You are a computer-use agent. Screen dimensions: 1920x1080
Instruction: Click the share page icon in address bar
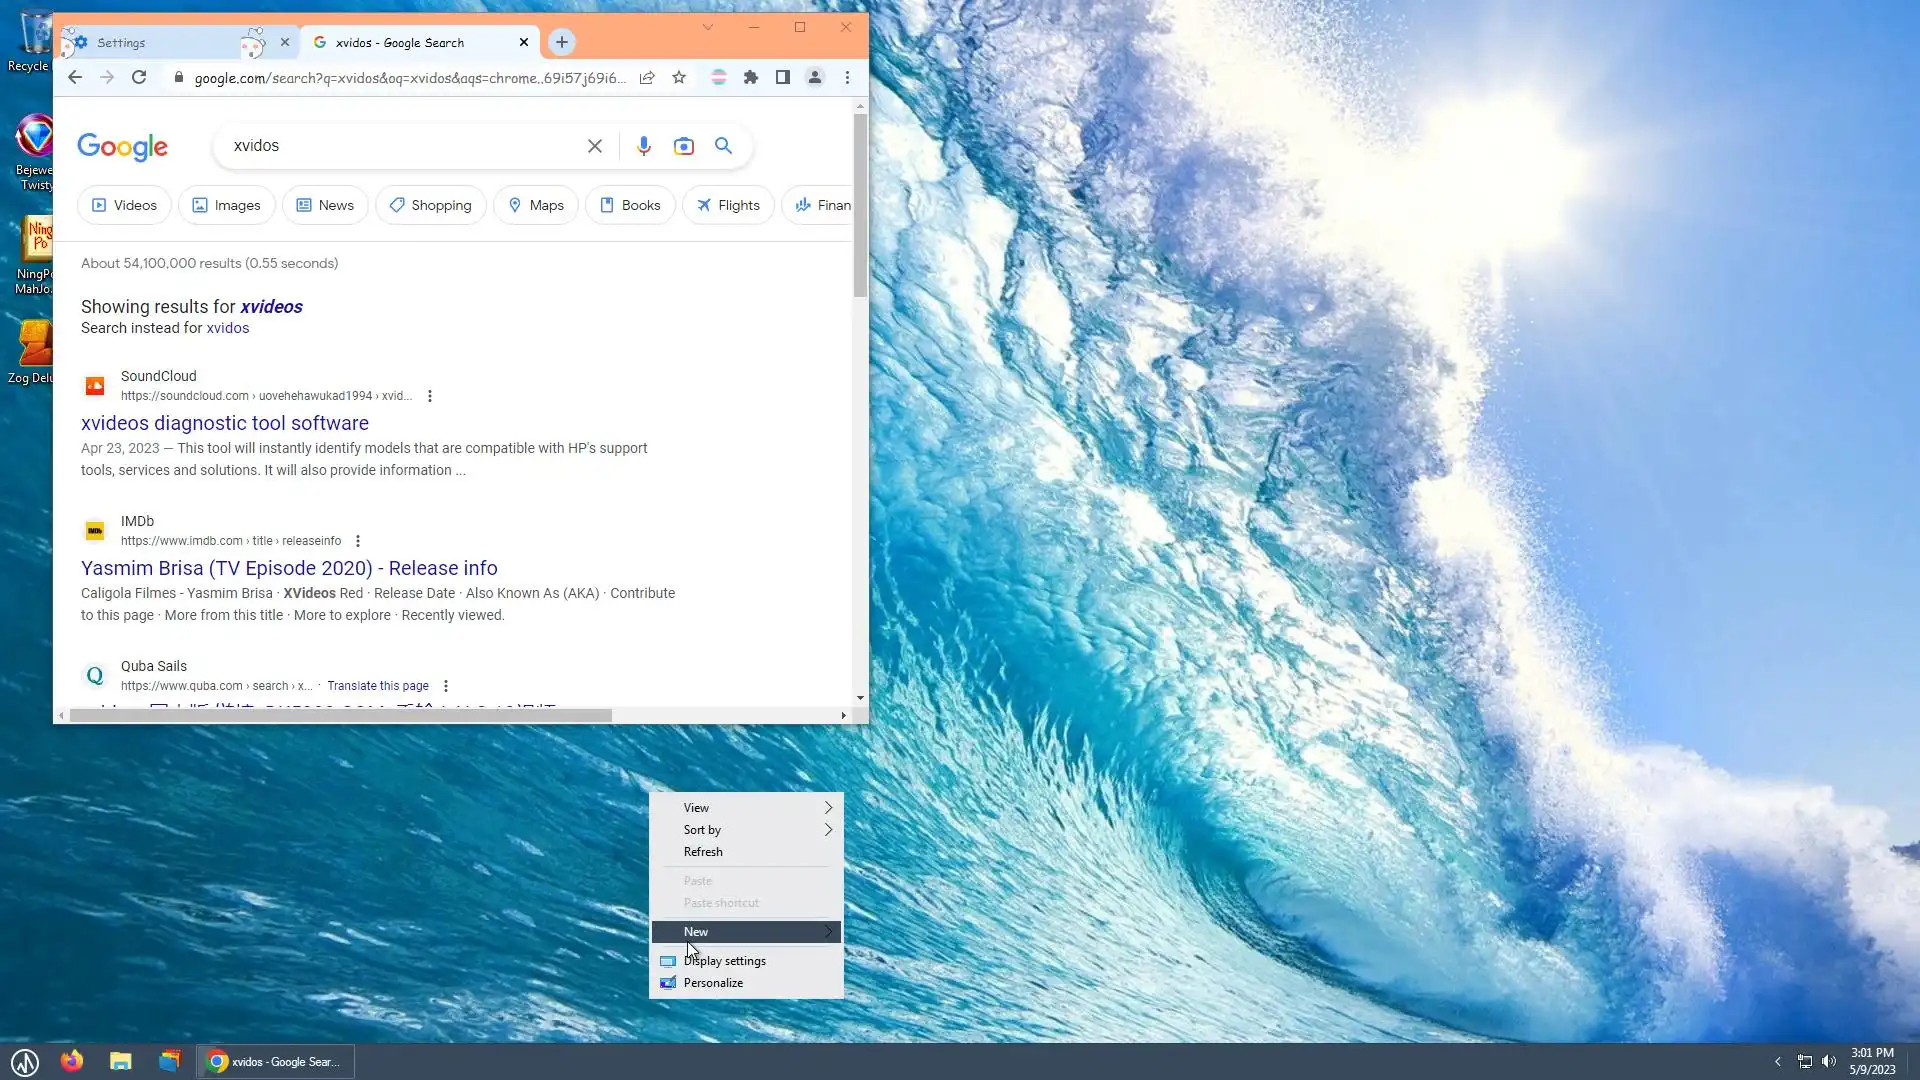pos(647,77)
